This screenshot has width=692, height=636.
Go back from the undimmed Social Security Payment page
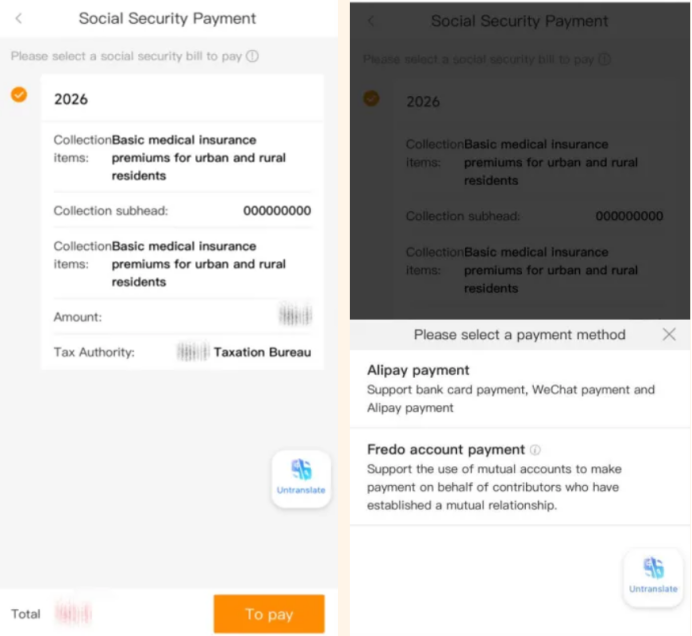[x=19, y=18]
